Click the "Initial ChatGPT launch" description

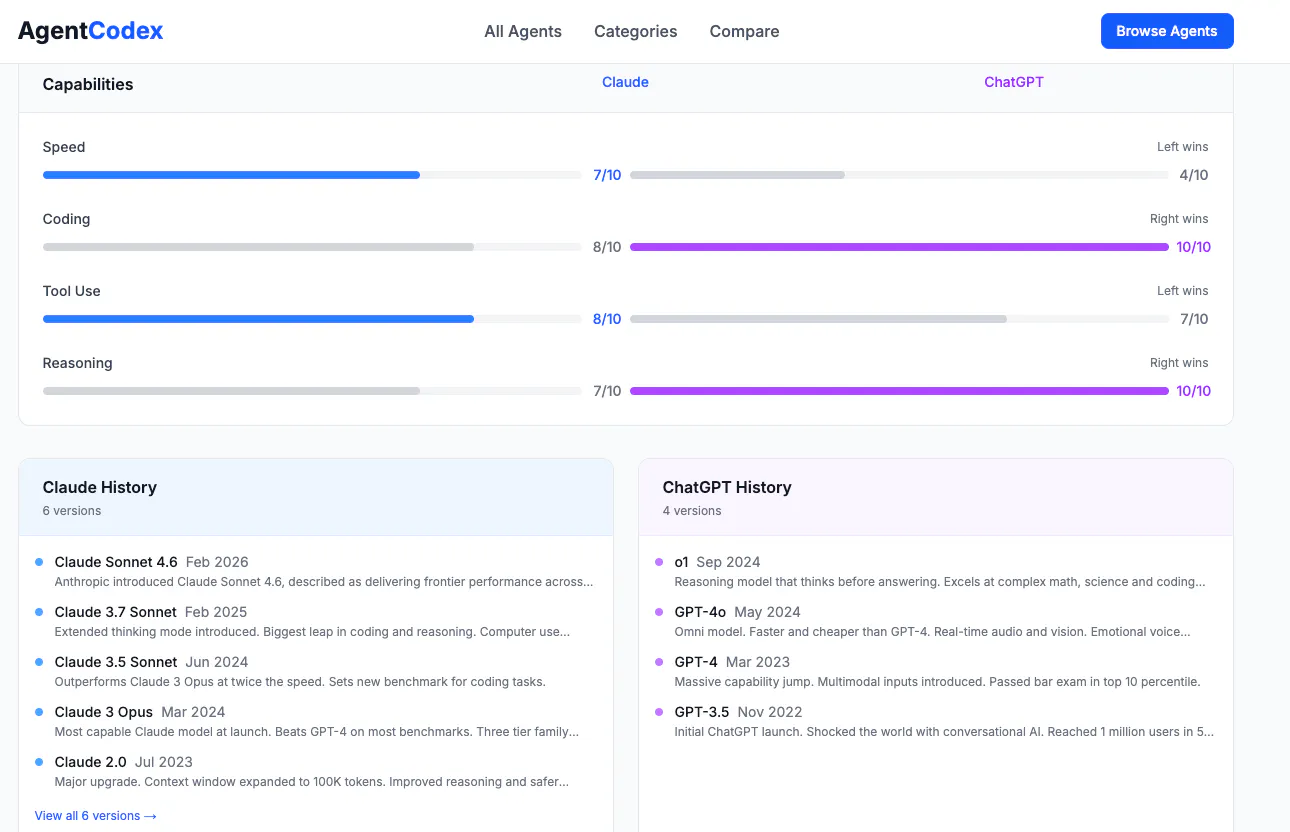(945, 732)
